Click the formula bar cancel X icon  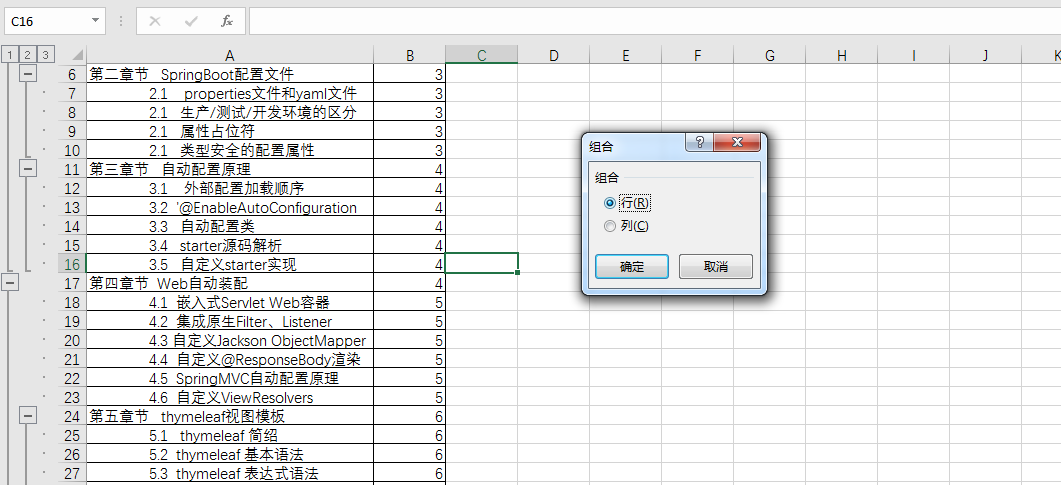(x=155, y=21)
